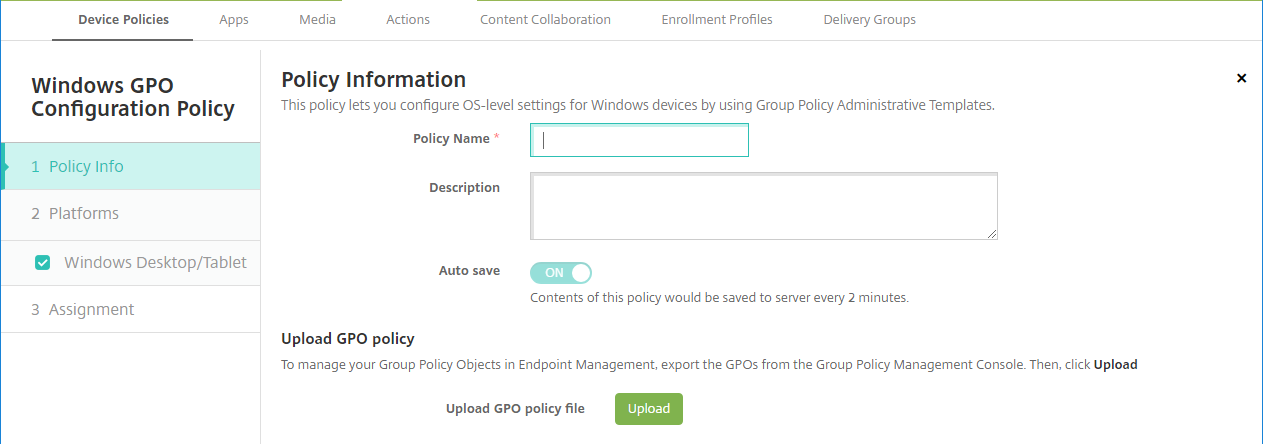Open the Actions tab
1263x444 pixels.
(407, 19)
